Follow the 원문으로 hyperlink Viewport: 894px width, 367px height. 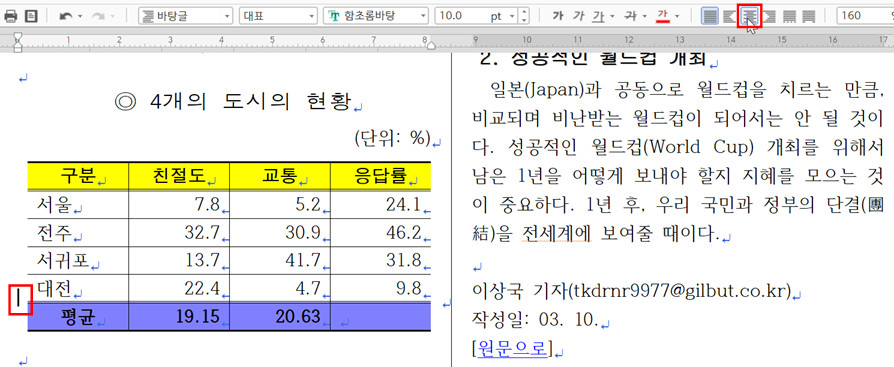point(513,347)
